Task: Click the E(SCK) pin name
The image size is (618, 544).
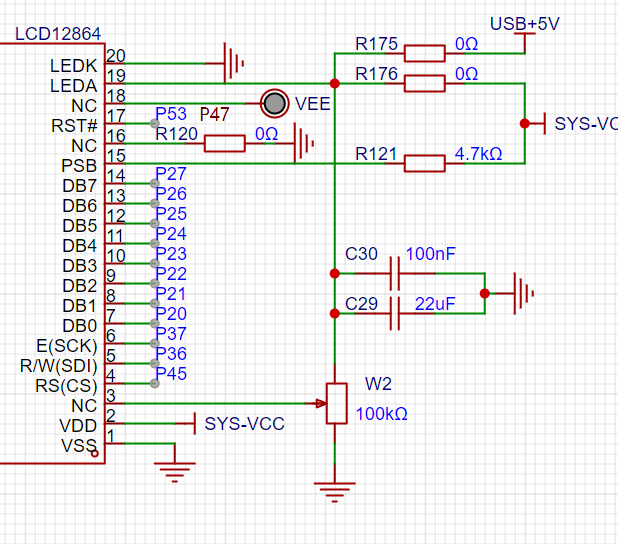Action: (67, 346)
